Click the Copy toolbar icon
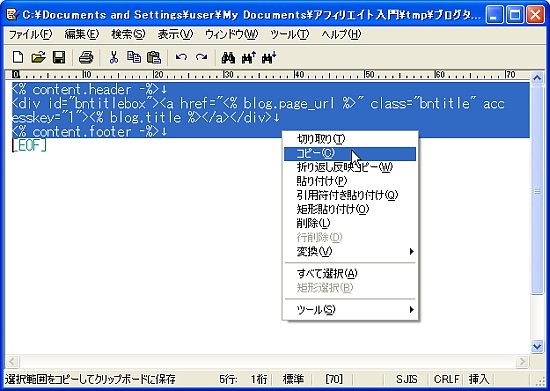 (134, 57)
